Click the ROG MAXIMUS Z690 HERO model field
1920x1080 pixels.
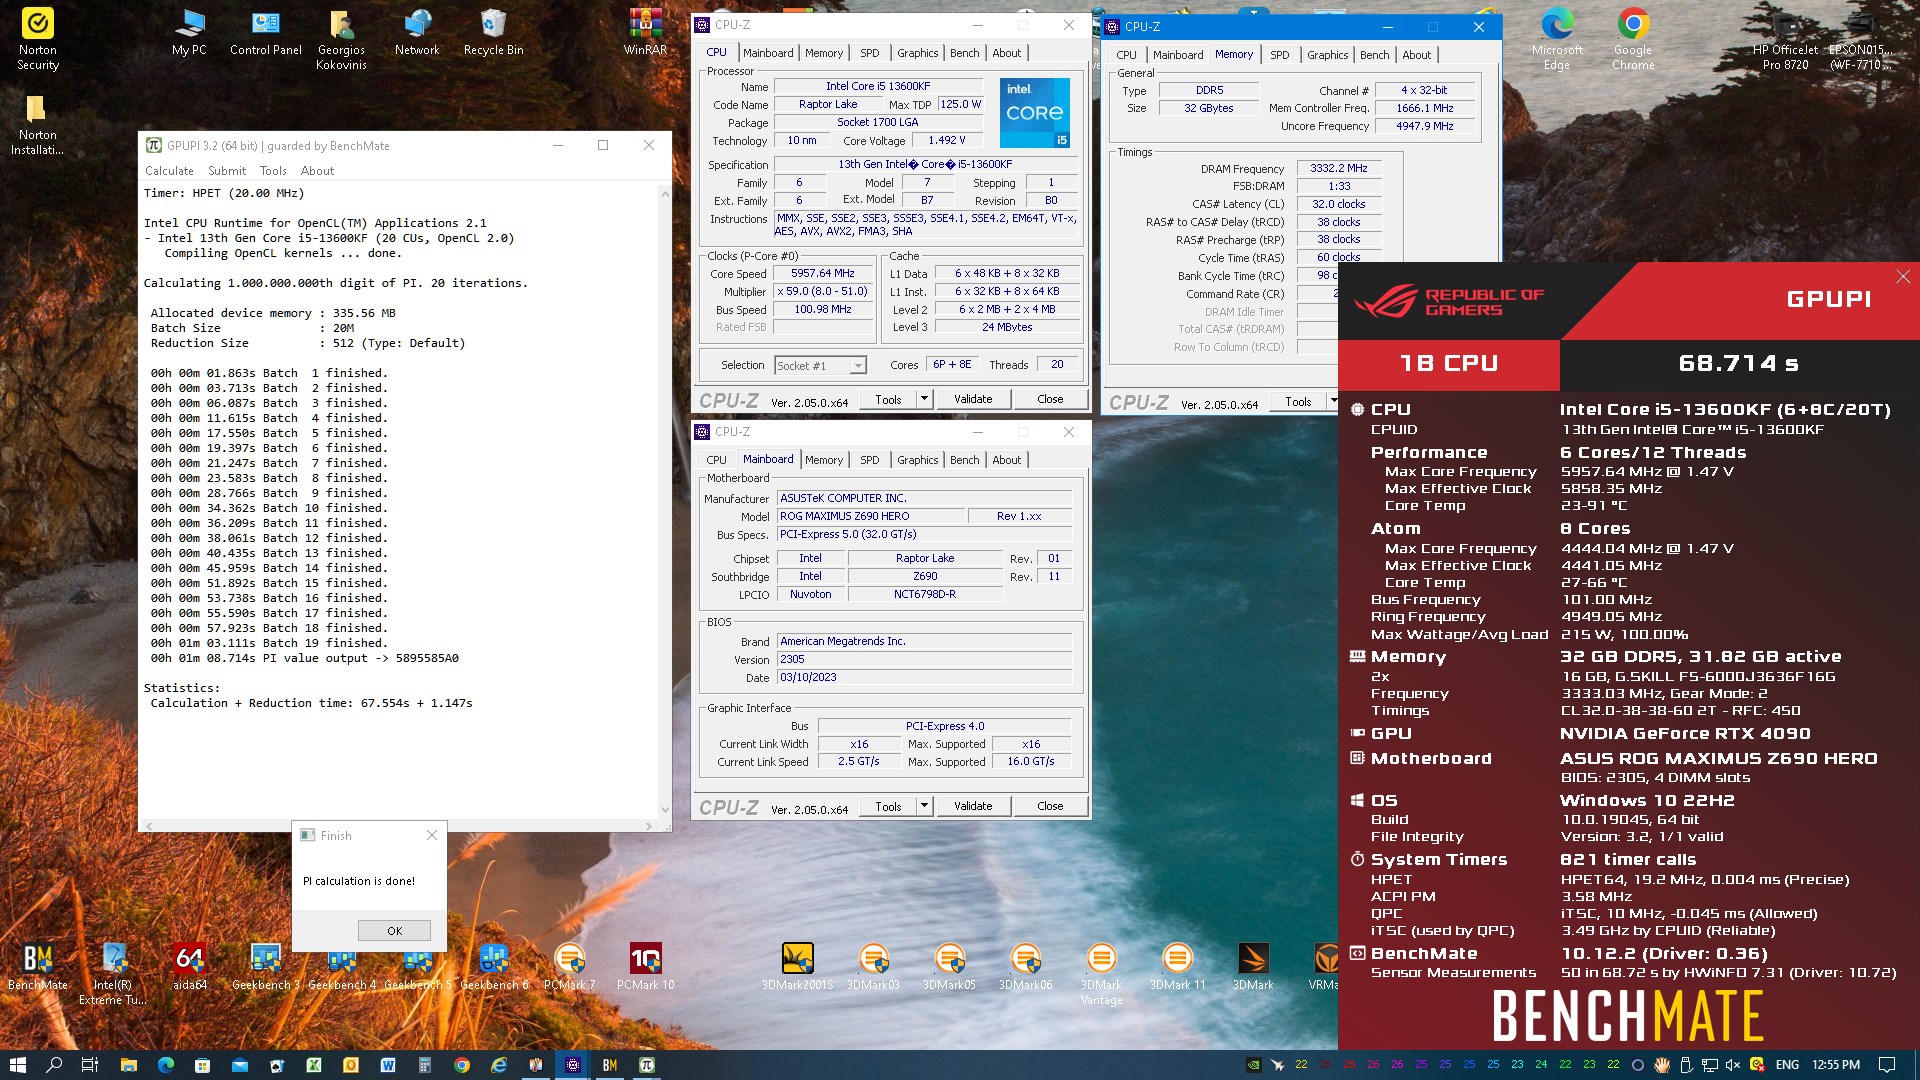pos(870,517)
